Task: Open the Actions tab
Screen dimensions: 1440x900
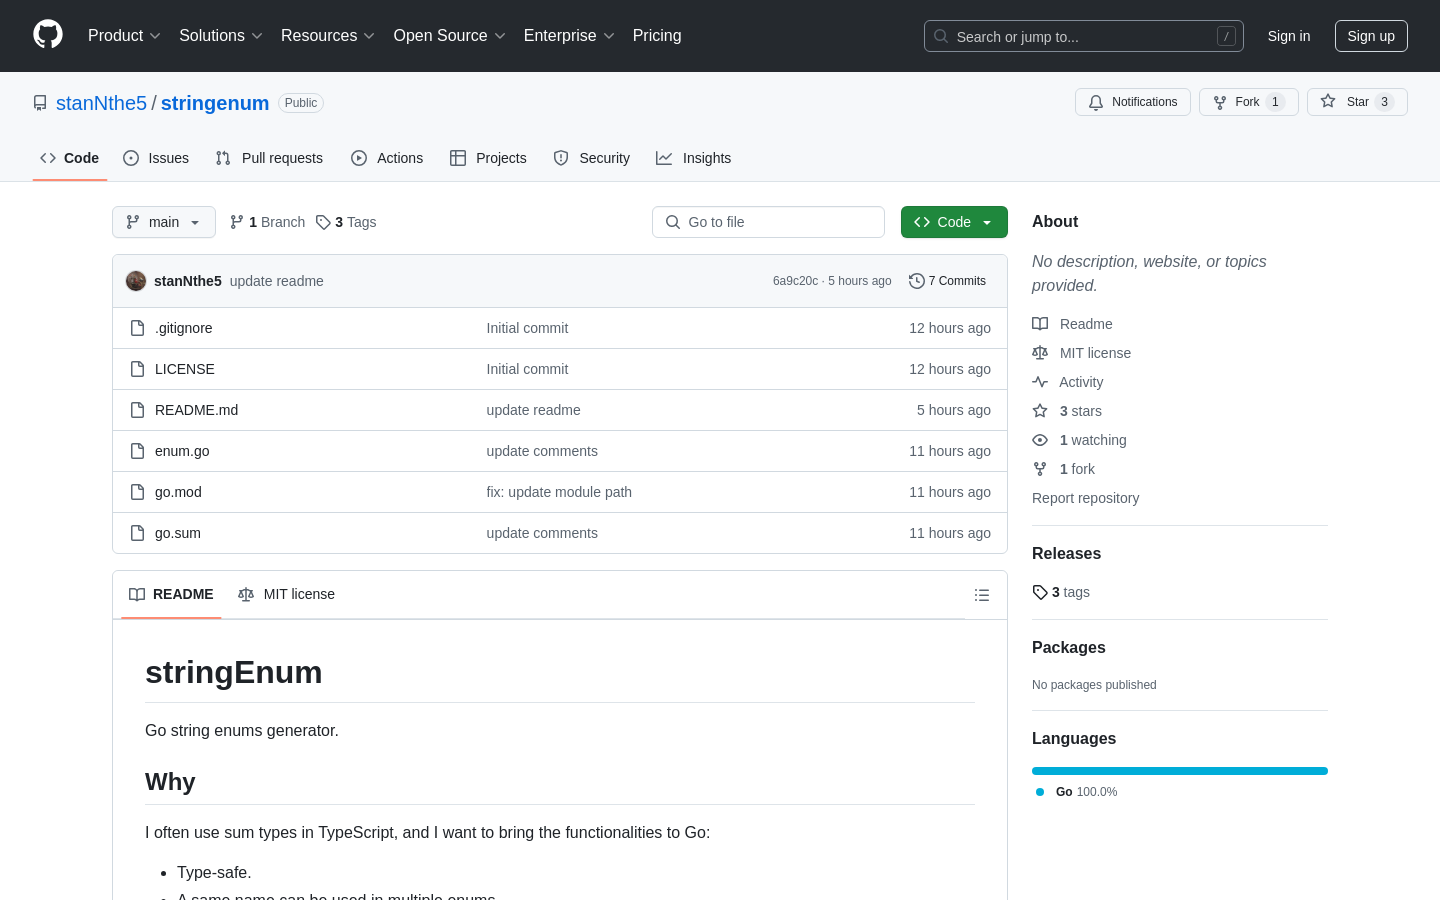Action: [x=387, y=158]
